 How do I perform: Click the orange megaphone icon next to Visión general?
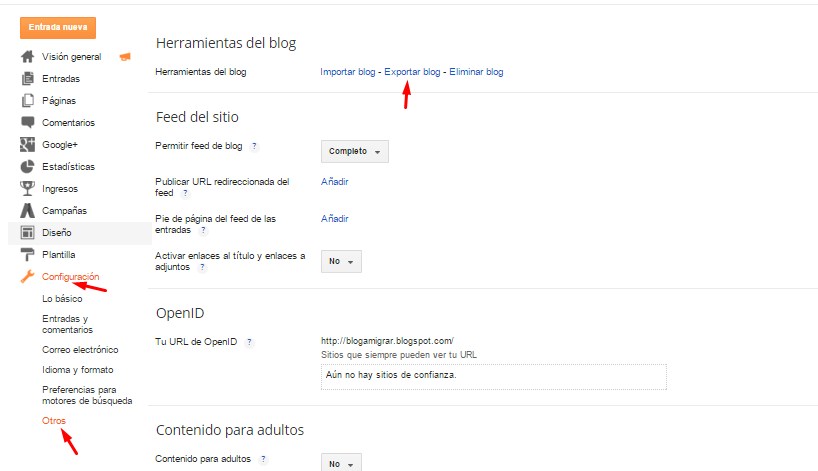[125, 56]
